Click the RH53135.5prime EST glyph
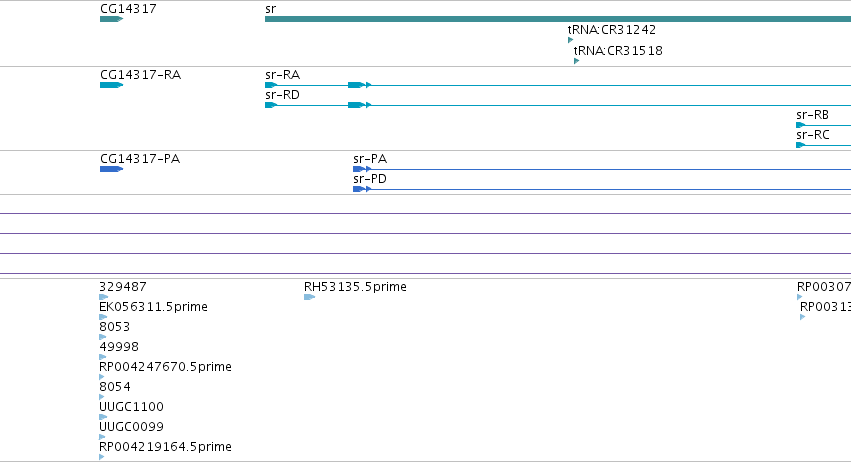This screenshot has height=462, width=851. [x=309, y=297]
